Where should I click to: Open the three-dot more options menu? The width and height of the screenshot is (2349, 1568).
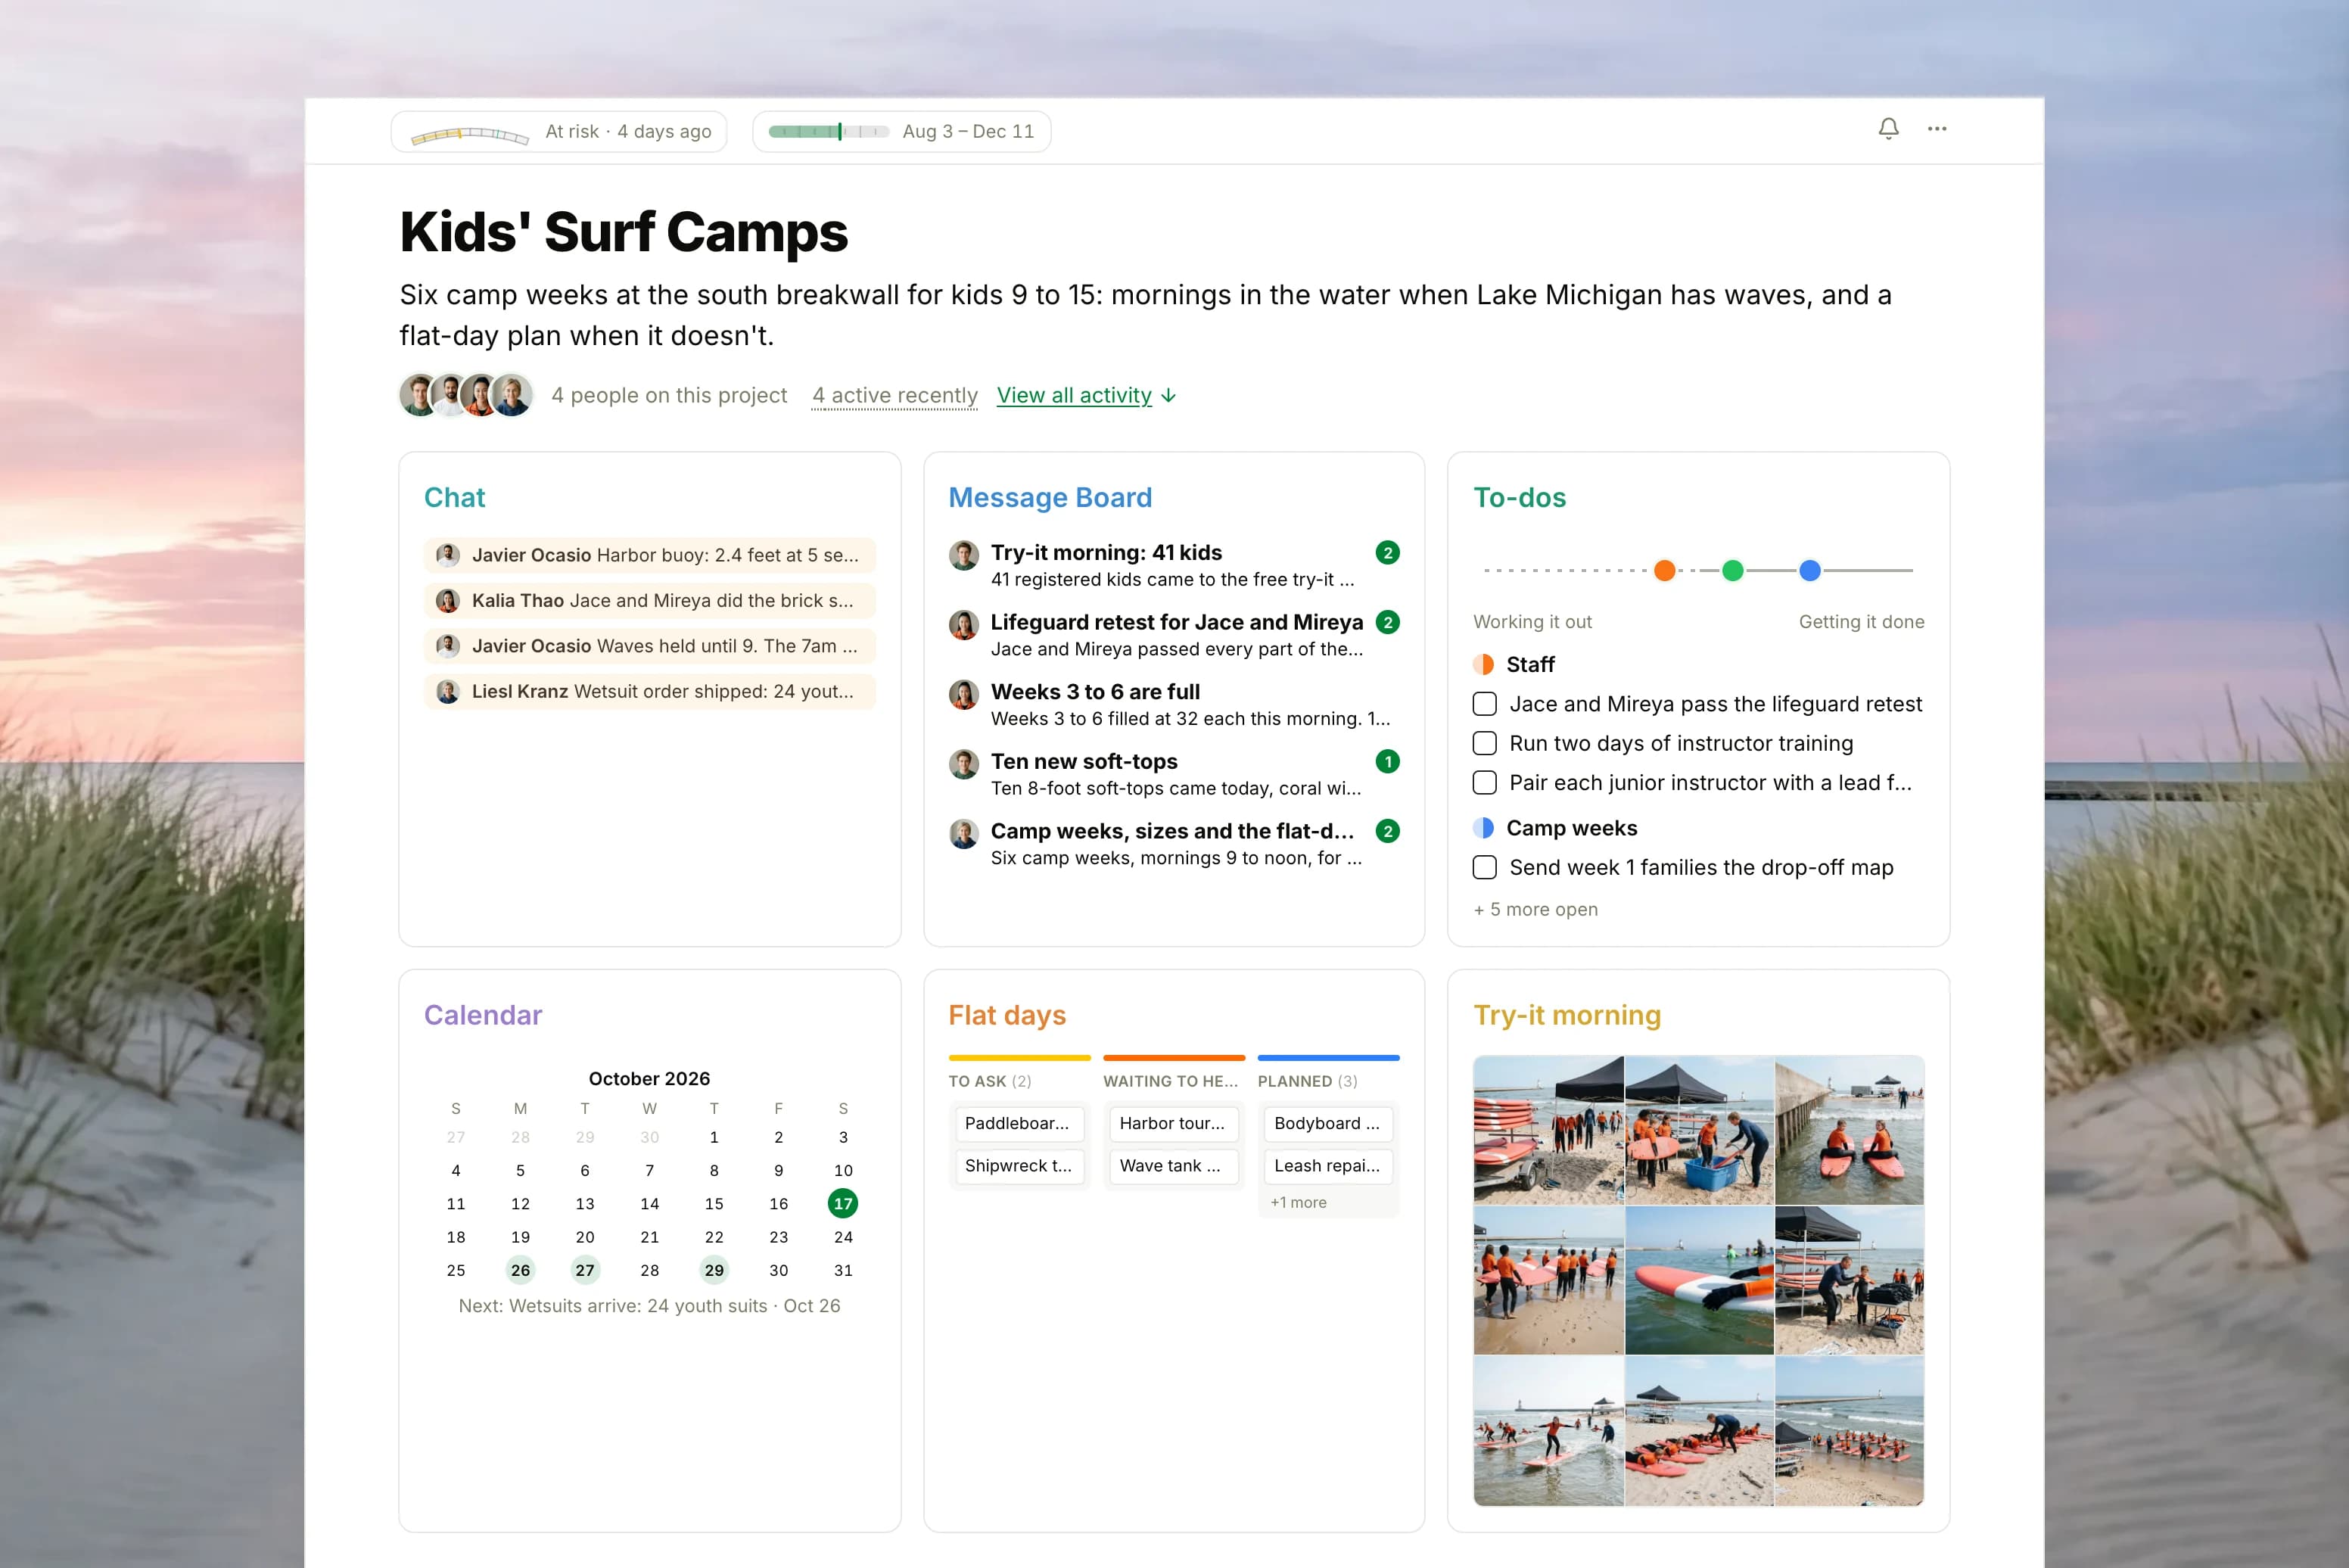[x=1937, y=129]
